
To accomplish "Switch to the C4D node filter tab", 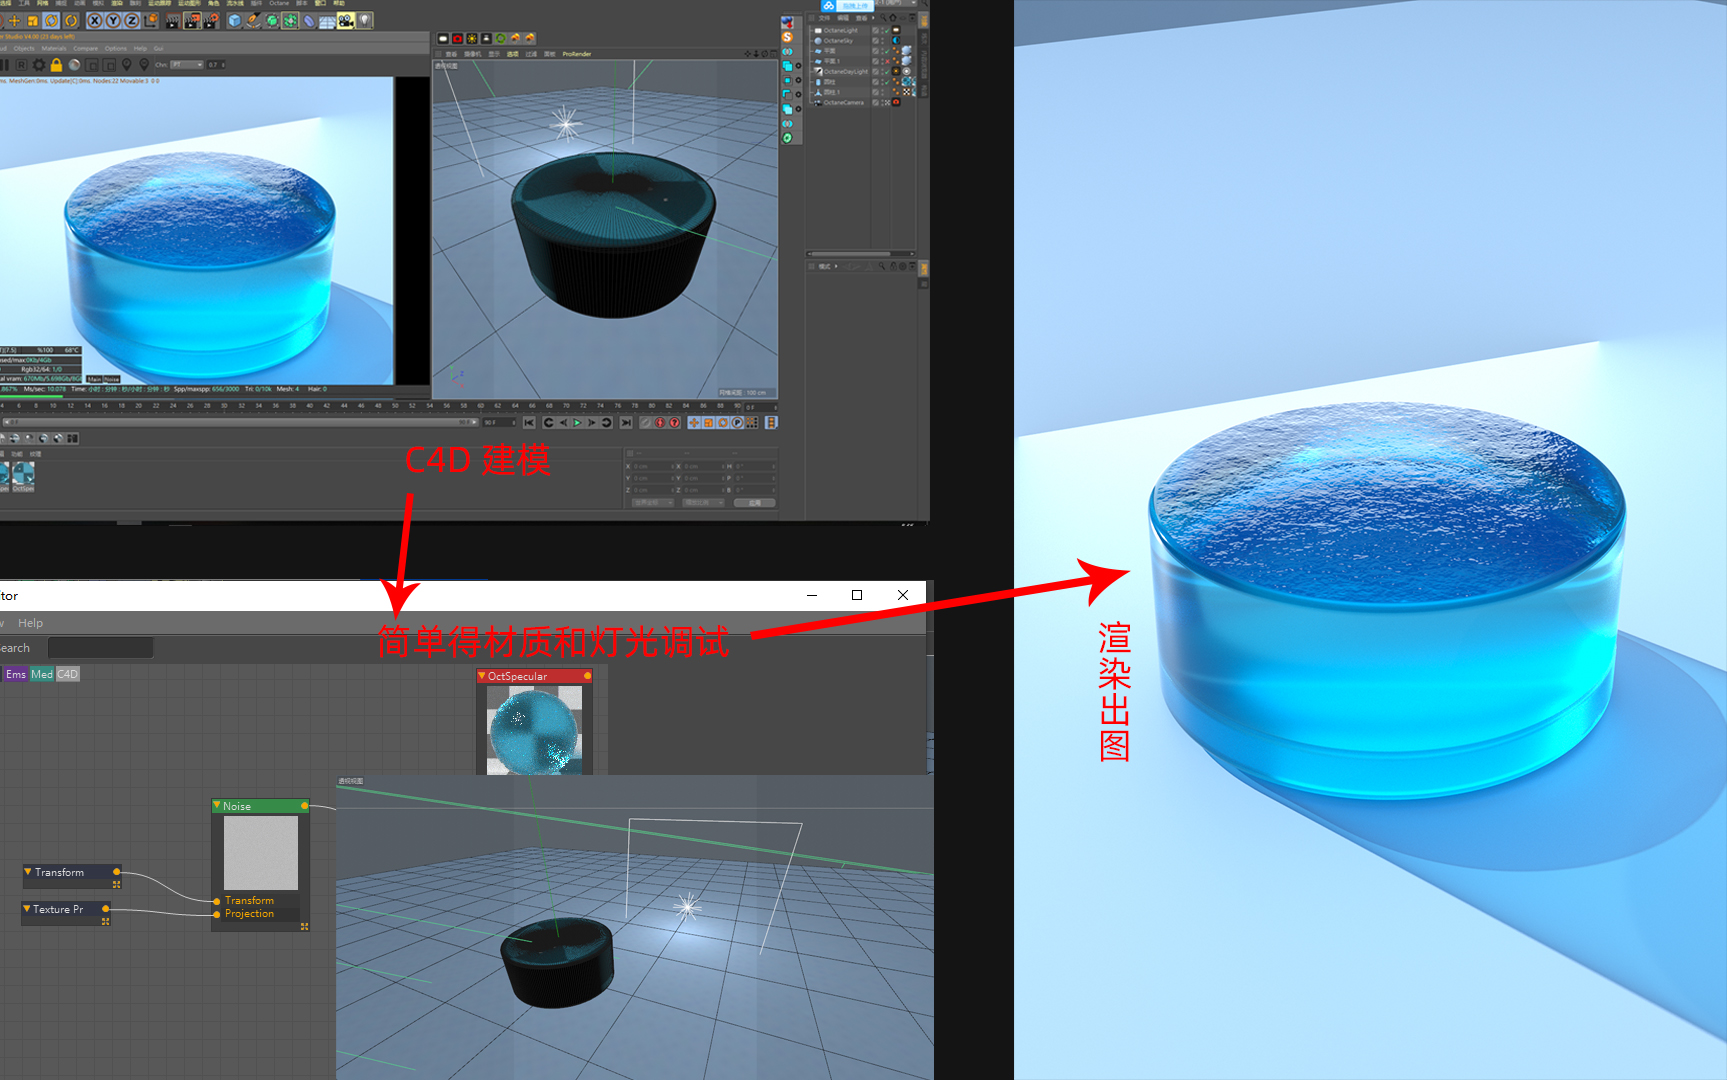I will tap(67, 674).
